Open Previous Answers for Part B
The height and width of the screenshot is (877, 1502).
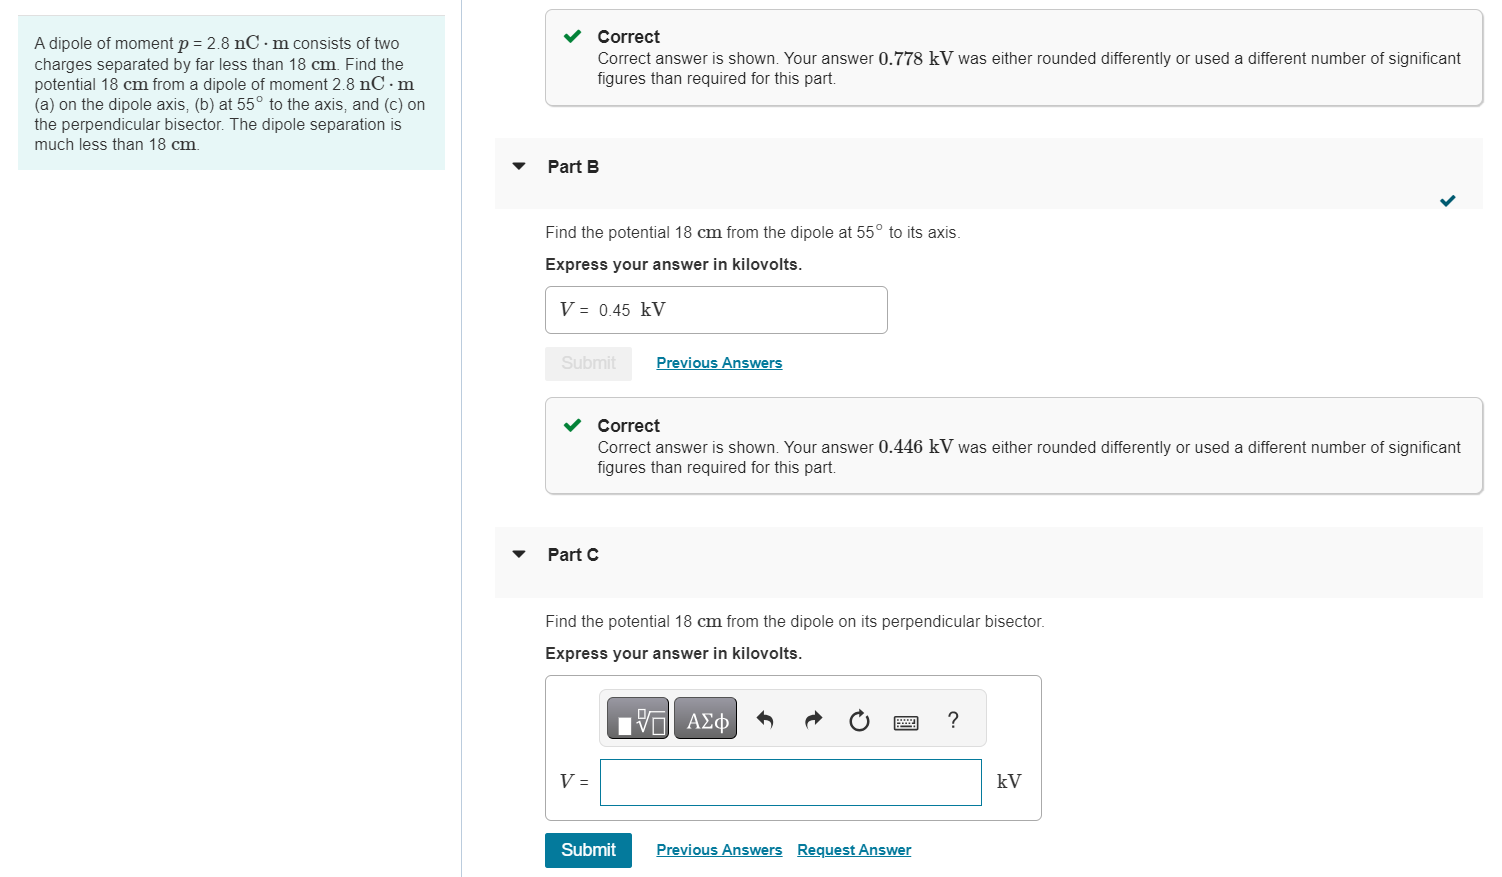[x=719, y=362]
